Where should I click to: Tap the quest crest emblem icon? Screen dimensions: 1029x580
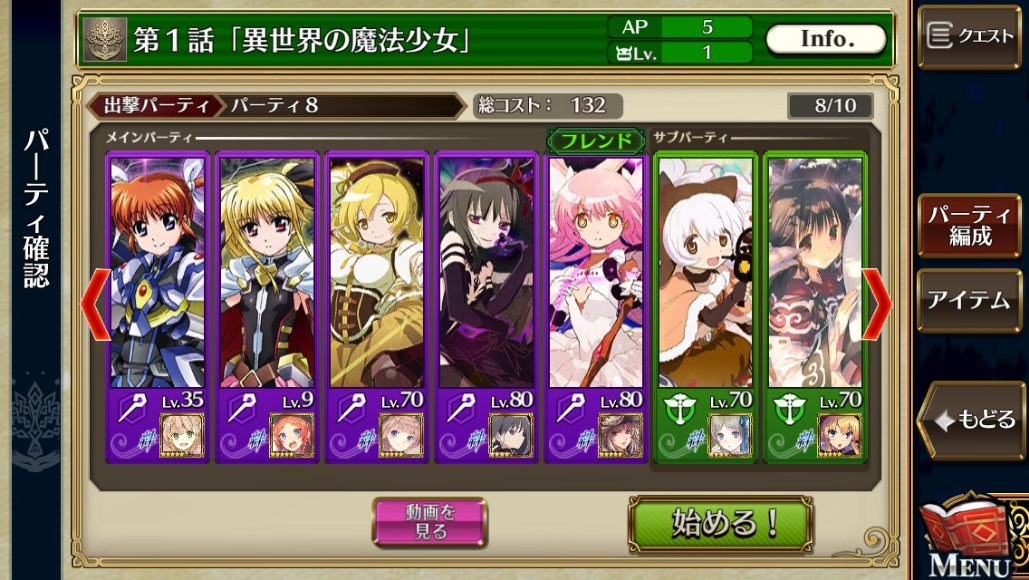coord(105,39)
